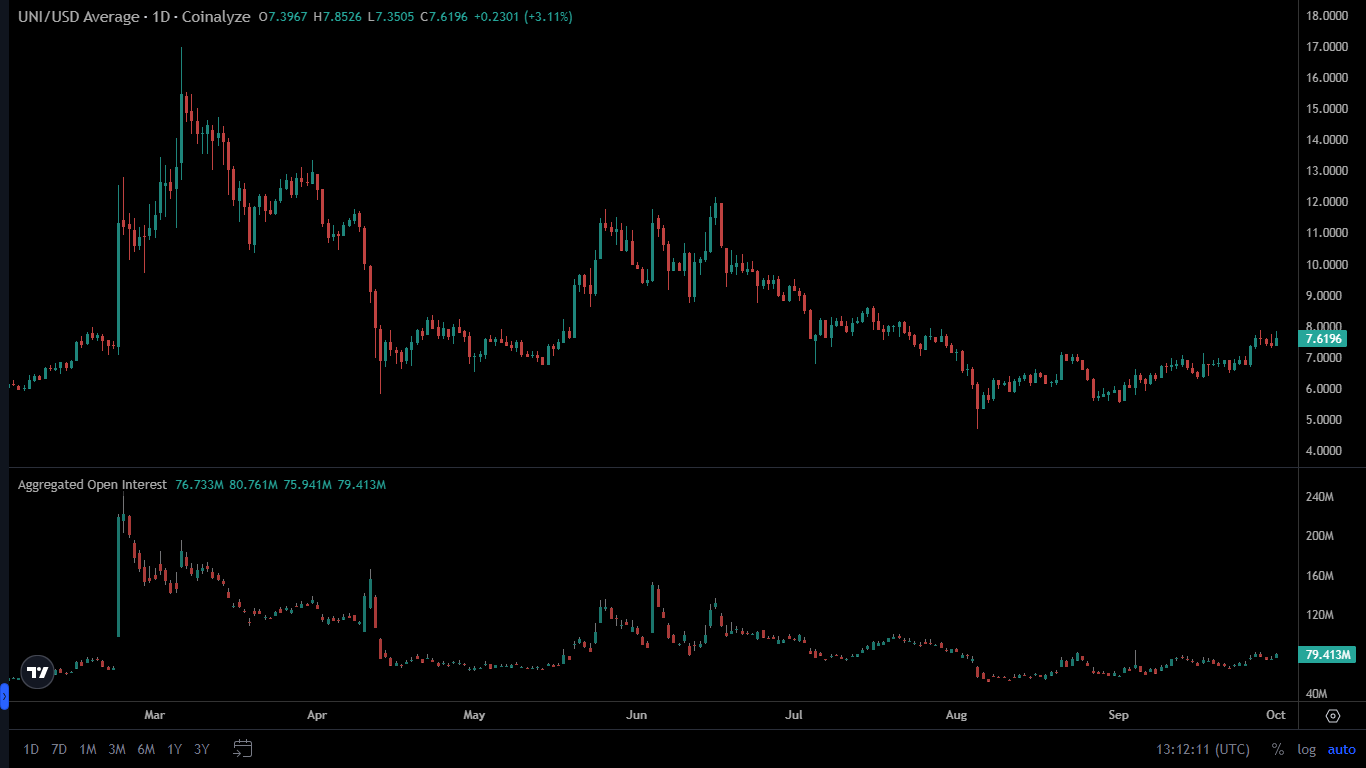Click the Sep label on time axis
This screenshot has height=768, width=1366.
[x=1119, y=716]
